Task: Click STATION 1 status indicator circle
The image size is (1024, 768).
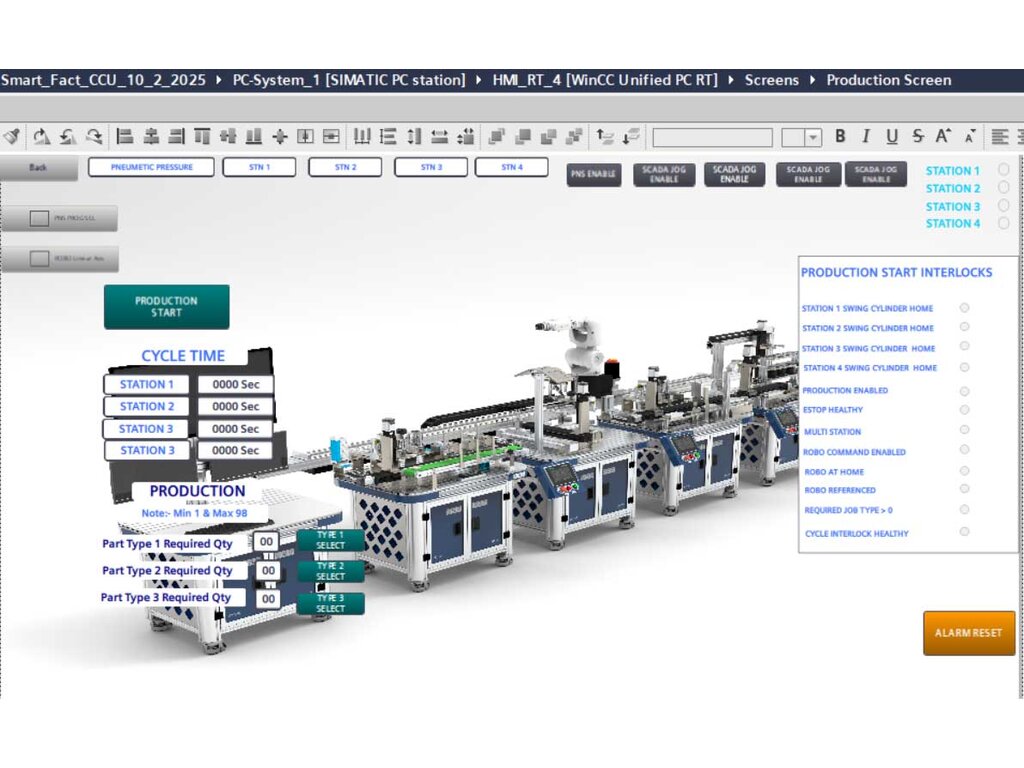Action: pyautogui.click(x=1004, y=170)
